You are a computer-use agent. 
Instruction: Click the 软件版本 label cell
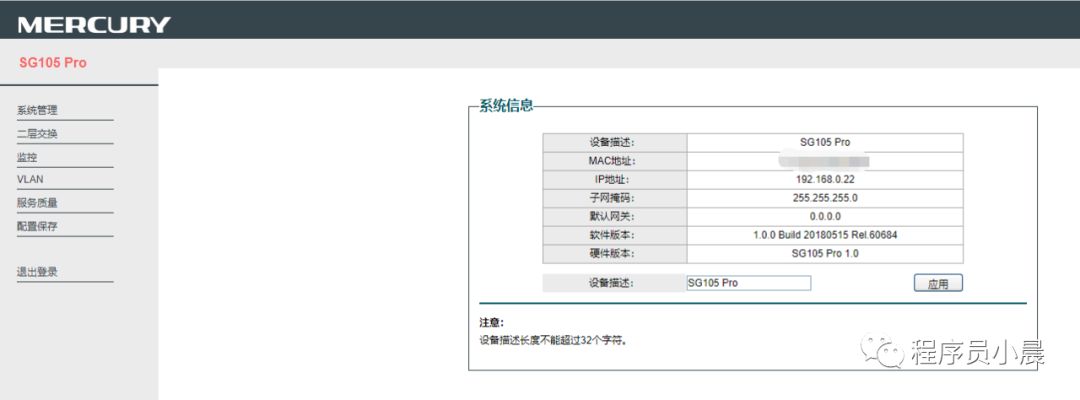[x=614, y=235]
